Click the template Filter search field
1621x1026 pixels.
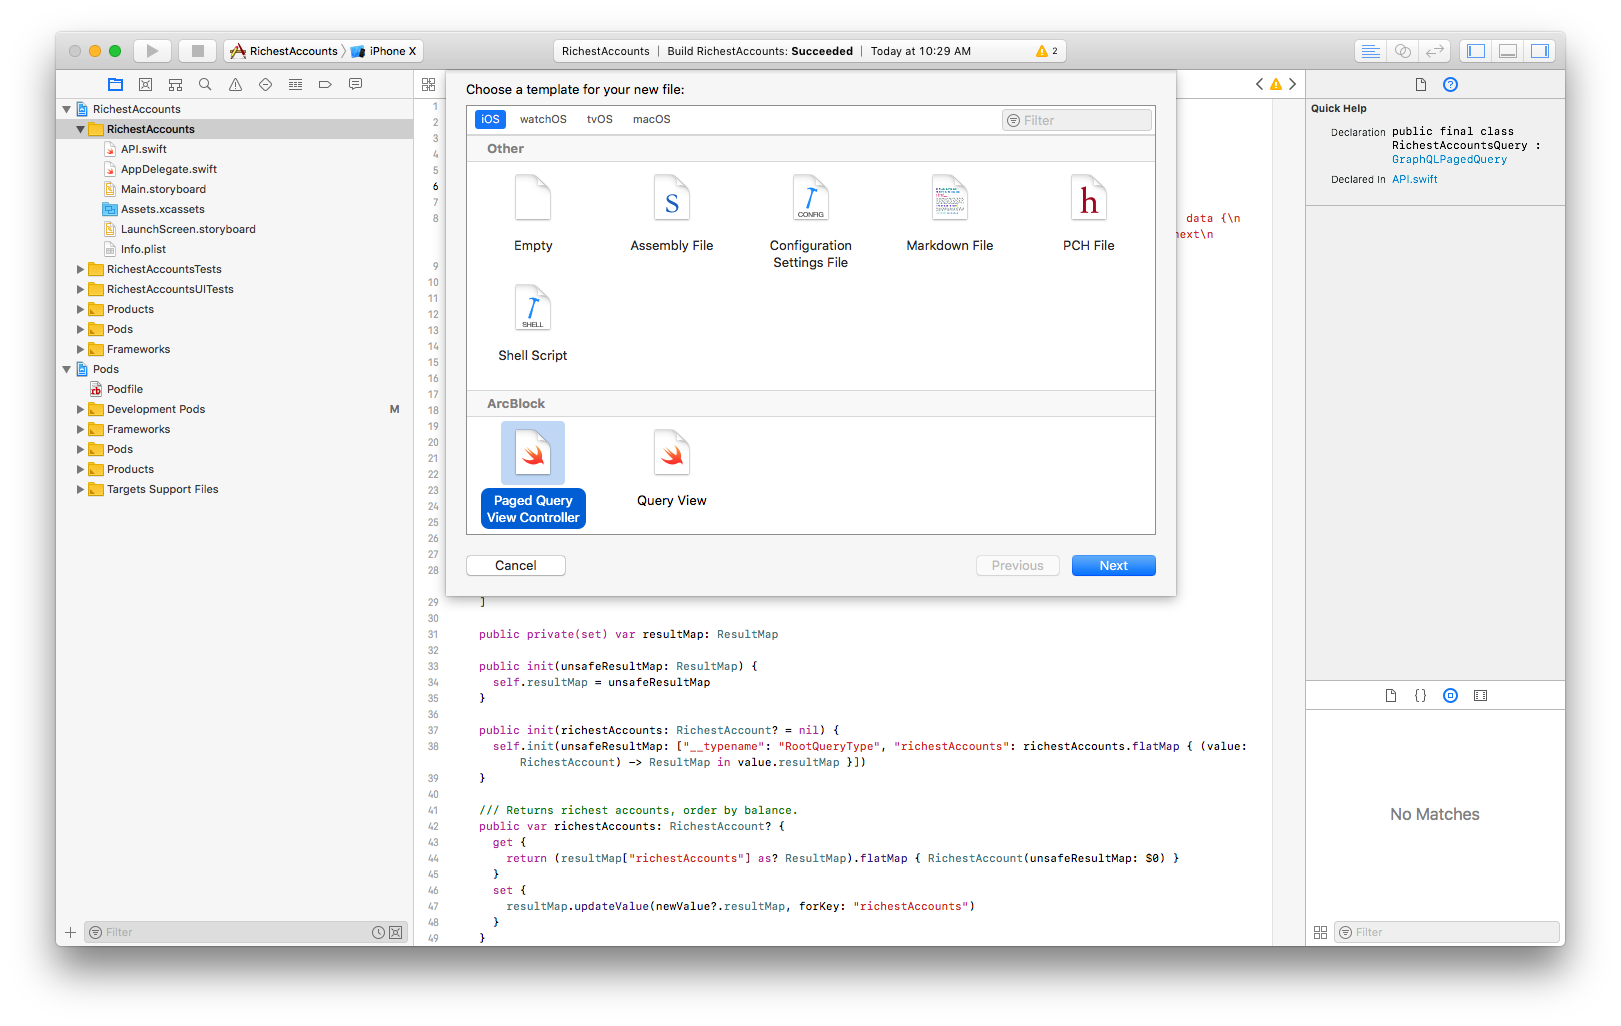(x=1077, y=121)
